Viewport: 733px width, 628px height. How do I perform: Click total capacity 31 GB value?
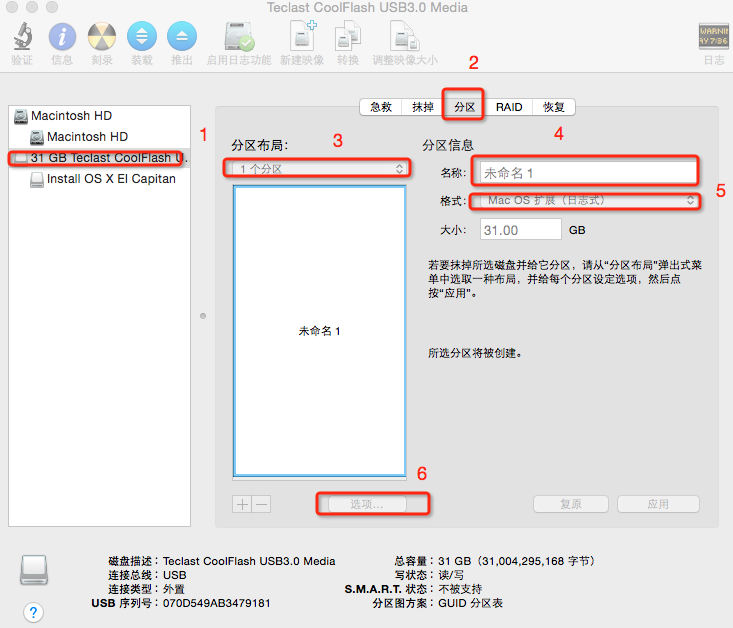click(x=517, y=561)
